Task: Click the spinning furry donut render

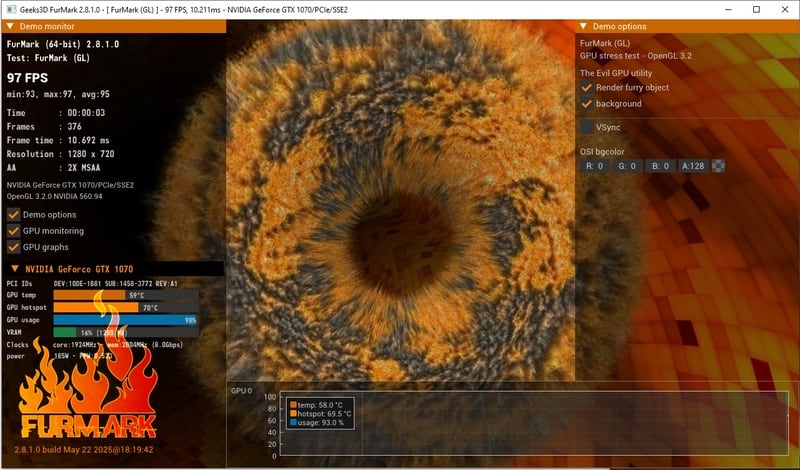Action: pyautogui.click(x=401, y=202)
